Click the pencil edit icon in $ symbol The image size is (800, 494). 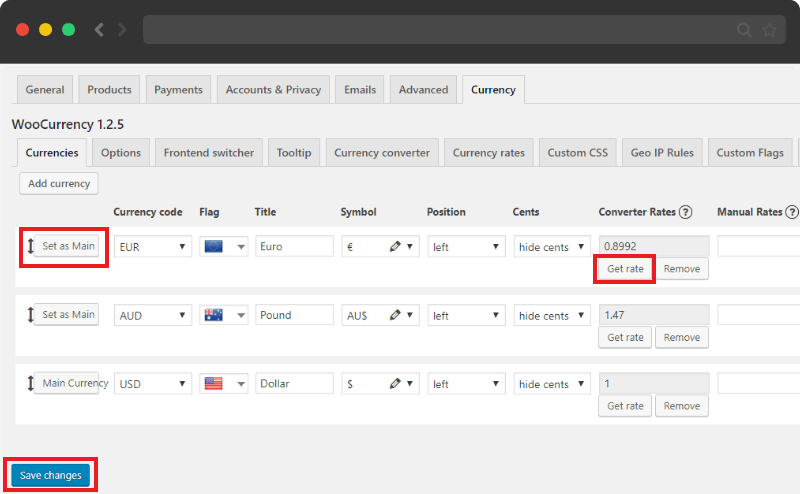pos(395,384)
